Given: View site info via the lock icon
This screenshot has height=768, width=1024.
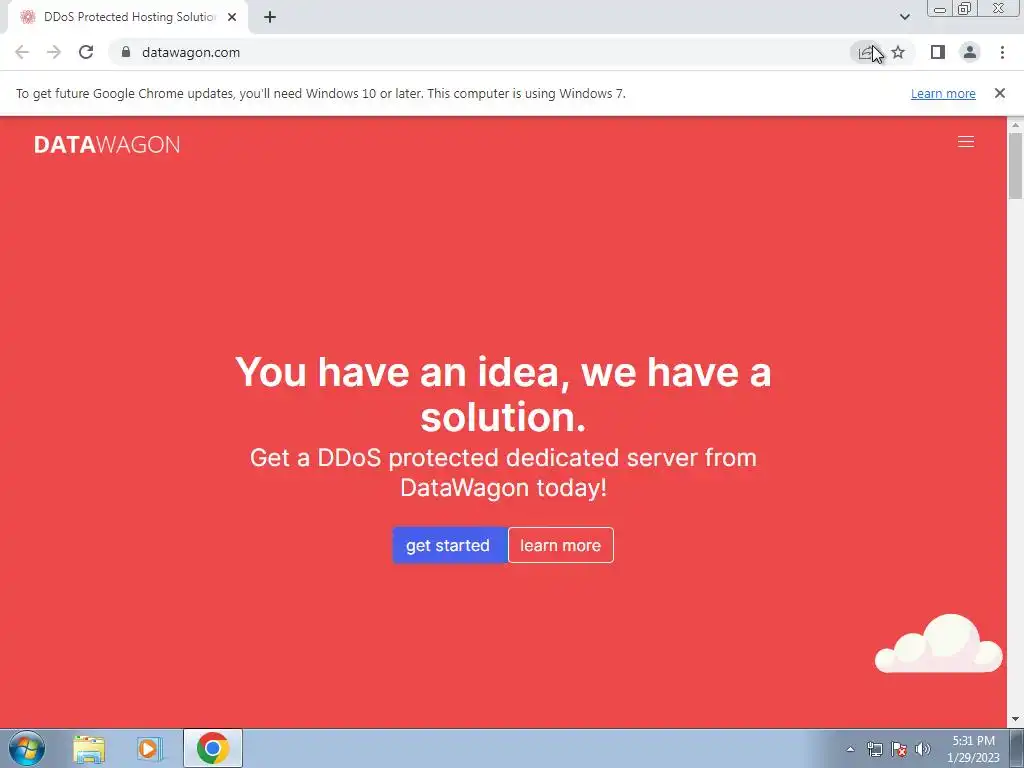Looking at the screenshot, I should (126, 52).
